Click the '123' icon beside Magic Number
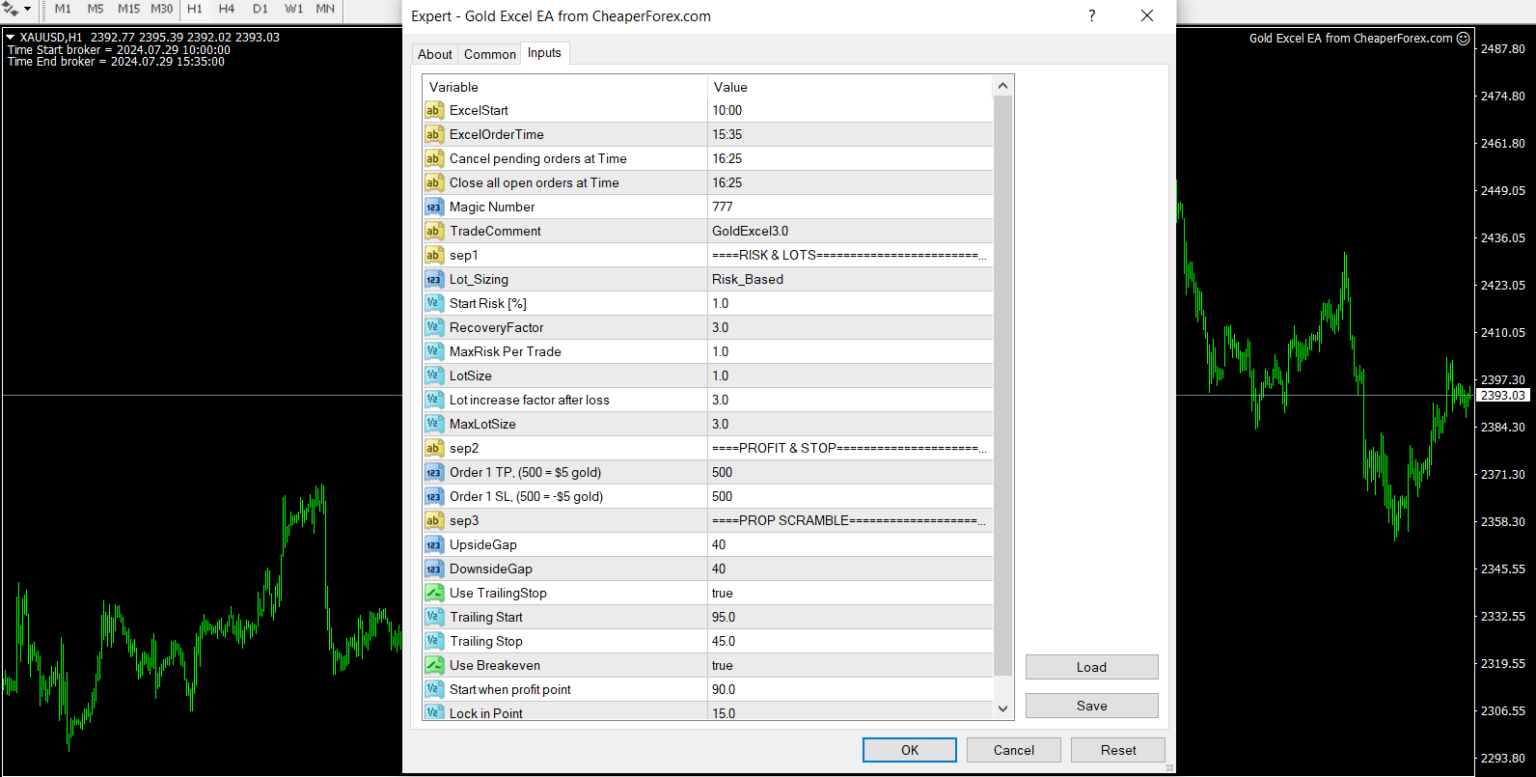The image size is (1536, 777). (x=434, y=207)
